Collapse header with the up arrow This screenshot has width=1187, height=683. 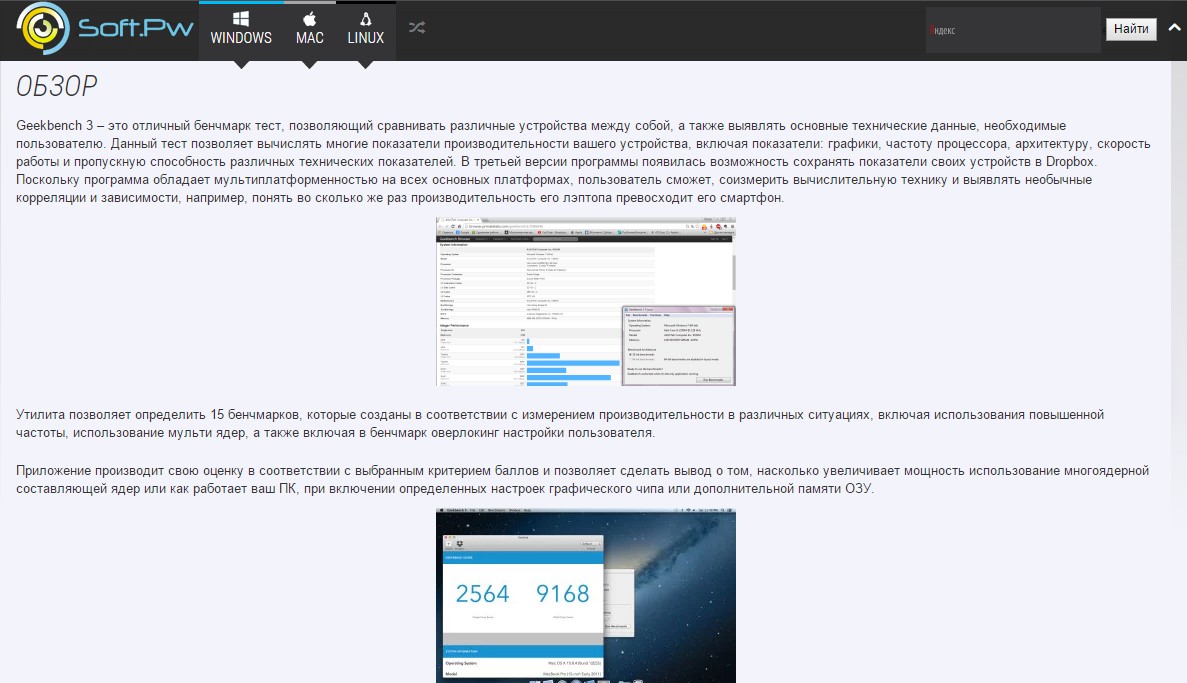(x=1174, y=28)
